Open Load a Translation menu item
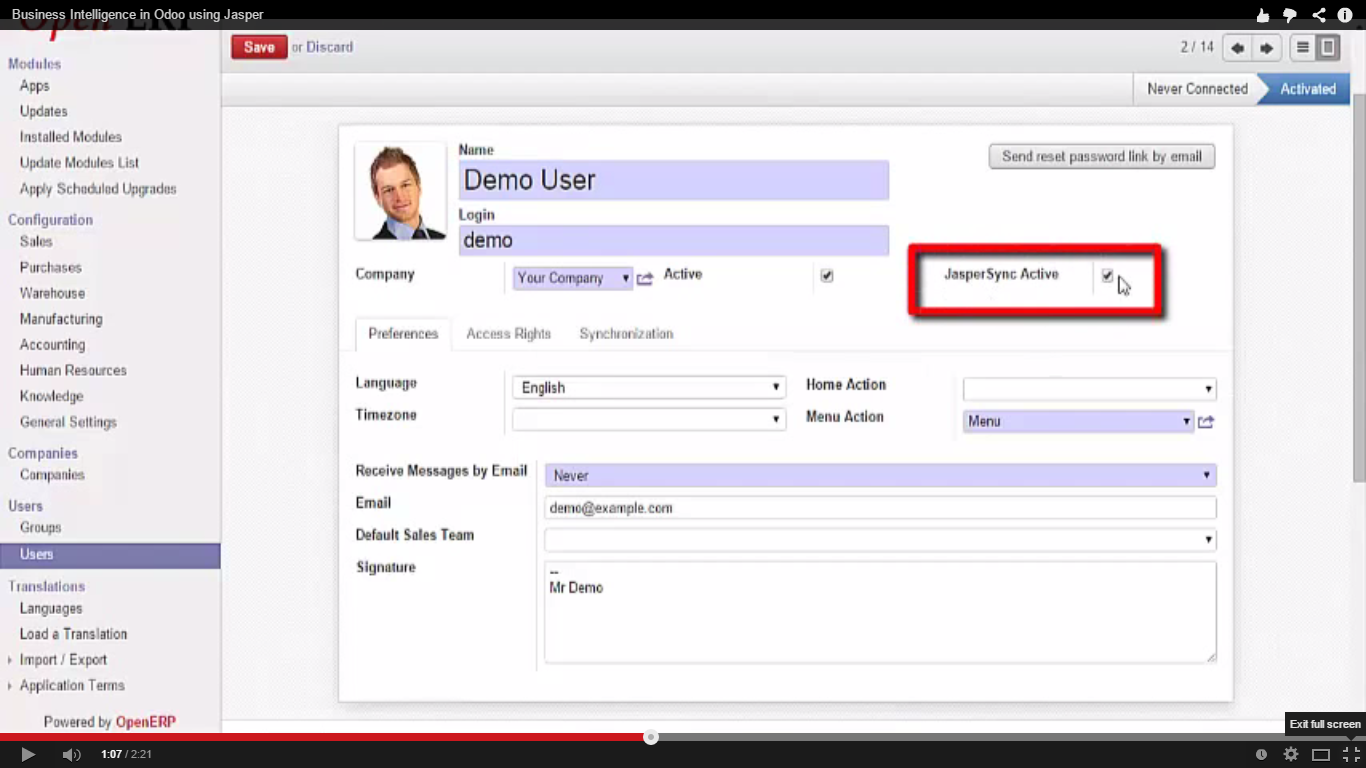This screenshot has height=768, width=1366. click(x=73, y=634)
